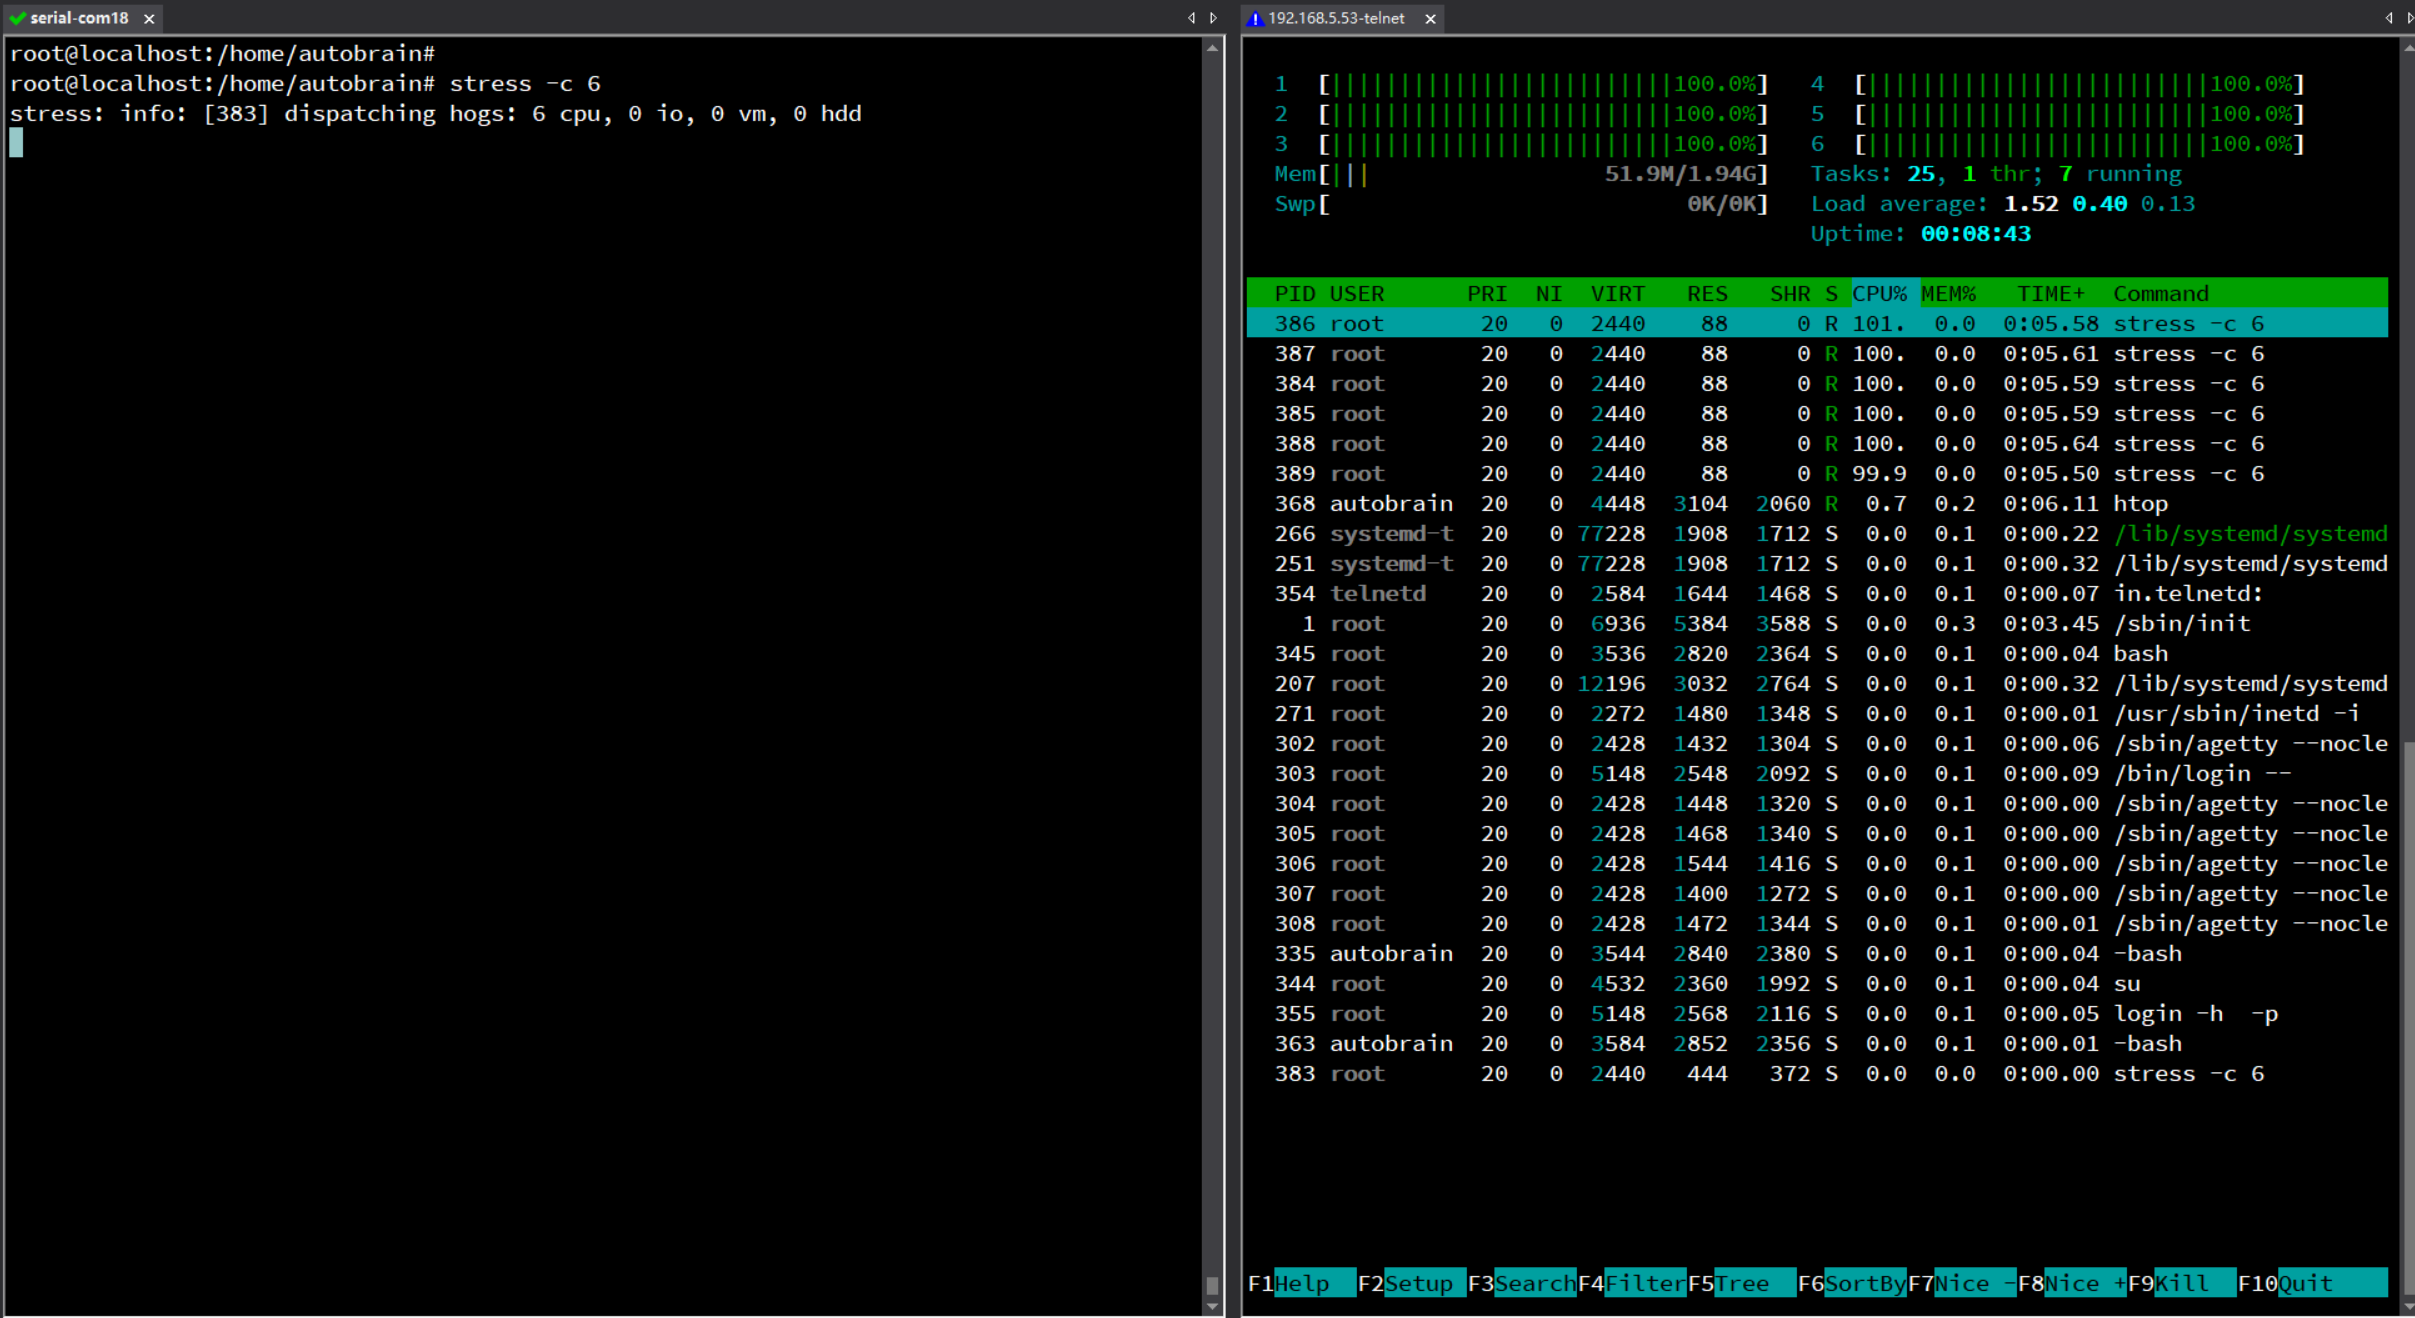This screenshot has width=2415, height=1318.
Task: Close the 192.168.5.53-telnet tab
Action: point(1430,19)
